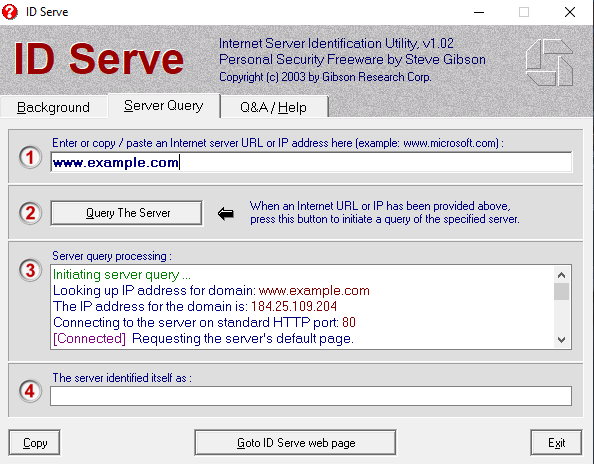The image size is (594, 464).
Task: Click the large ID Serve red logo
Action: 98,59
